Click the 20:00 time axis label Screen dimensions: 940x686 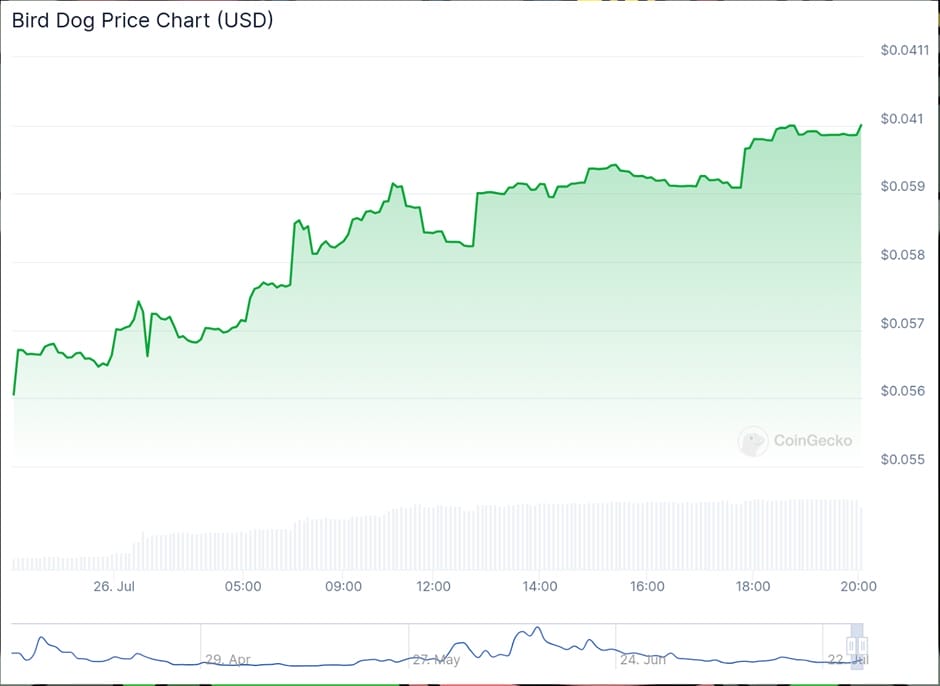(858, 586)
